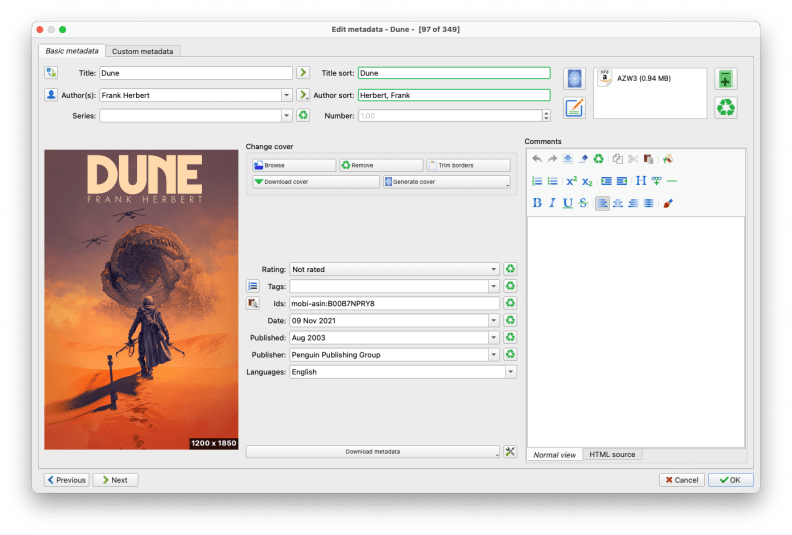Open the Date calendar dropdown

493,320
